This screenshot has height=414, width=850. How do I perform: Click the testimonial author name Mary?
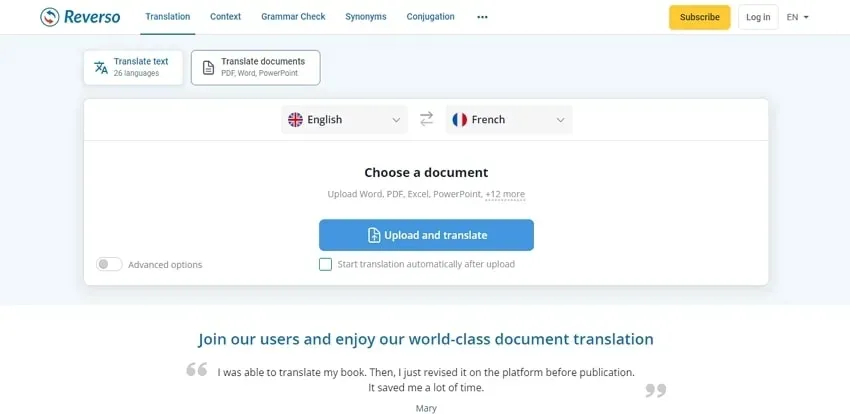point(426,408)
